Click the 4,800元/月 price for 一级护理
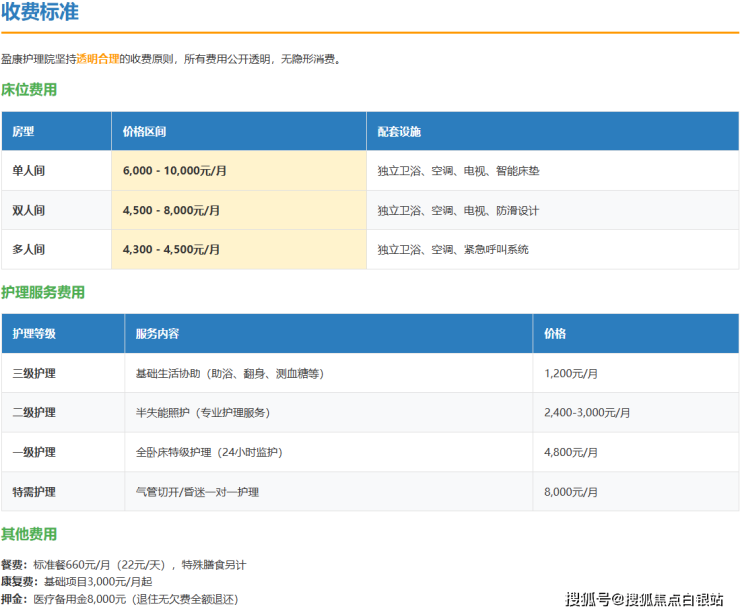 tap(571, 452)
